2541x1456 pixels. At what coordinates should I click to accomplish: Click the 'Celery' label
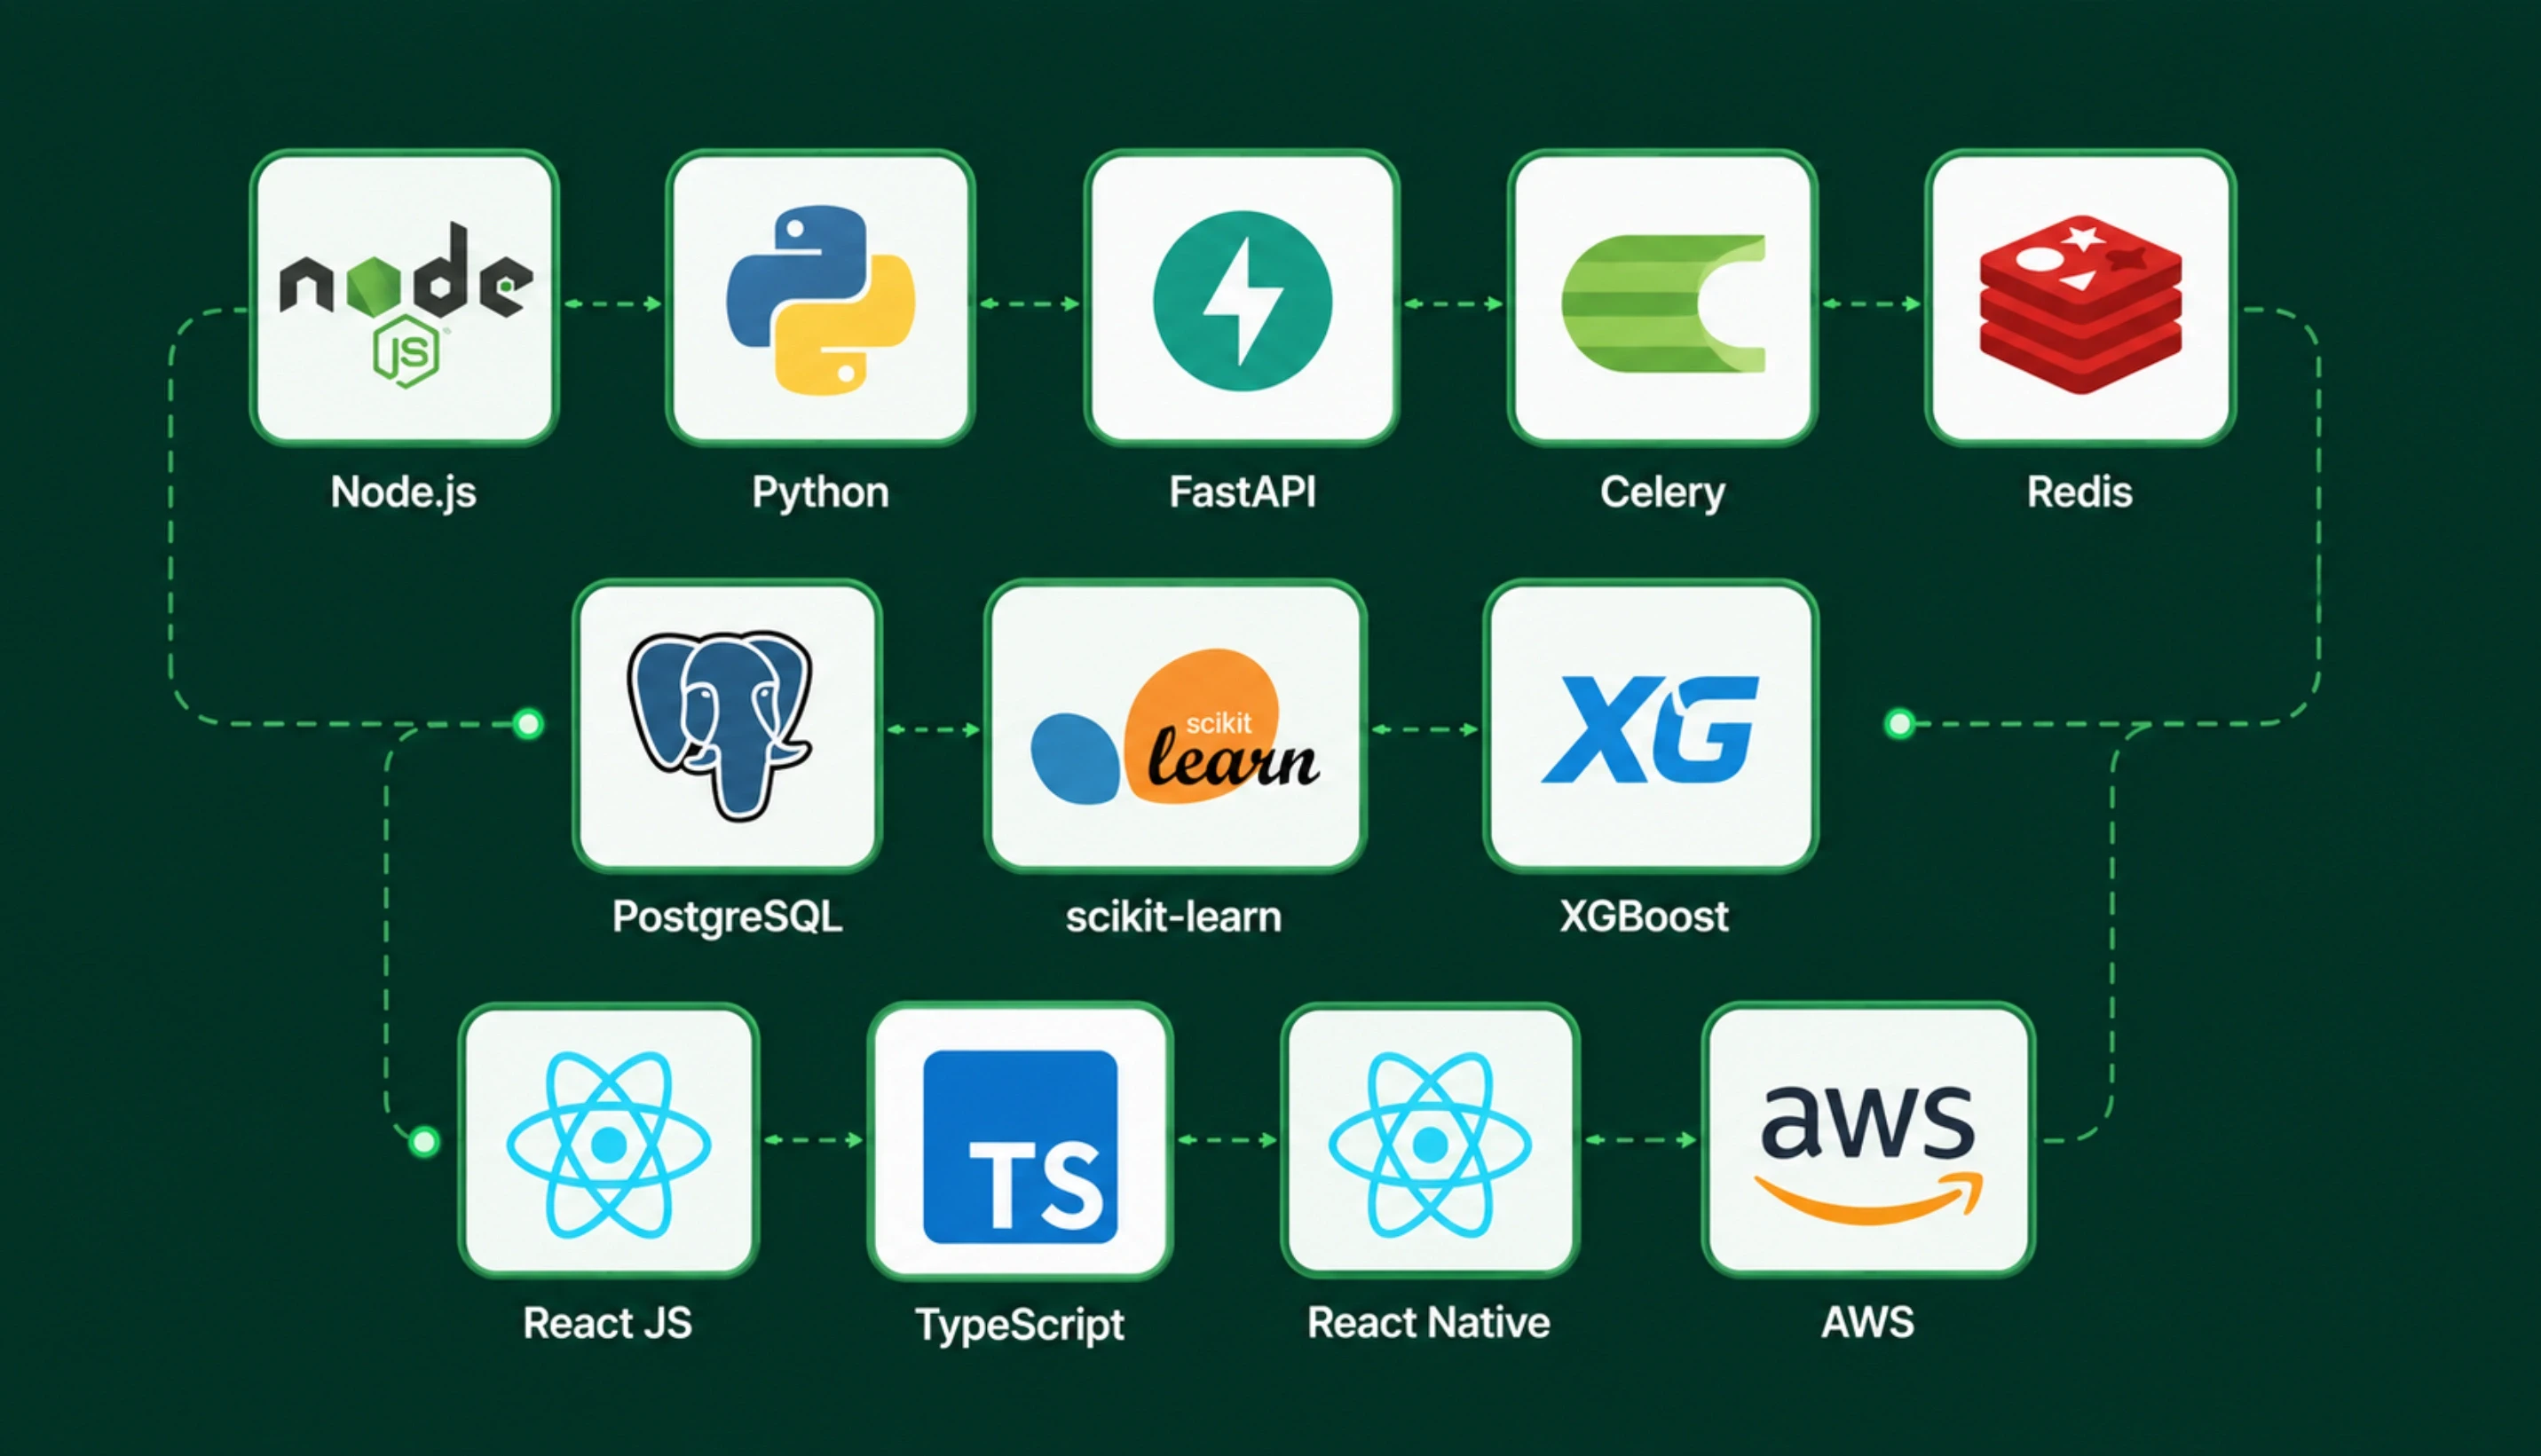click(x=1662, y=493)
